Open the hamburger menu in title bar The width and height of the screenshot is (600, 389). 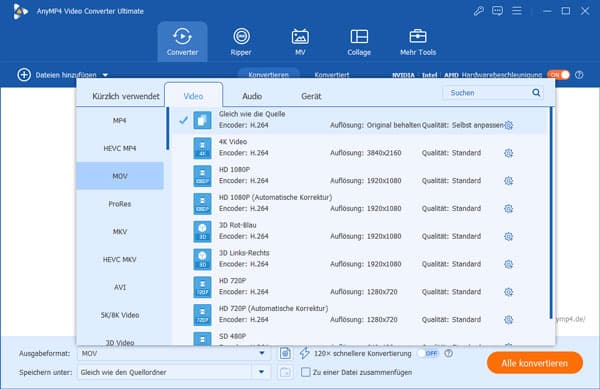click(x=517, y=11)
